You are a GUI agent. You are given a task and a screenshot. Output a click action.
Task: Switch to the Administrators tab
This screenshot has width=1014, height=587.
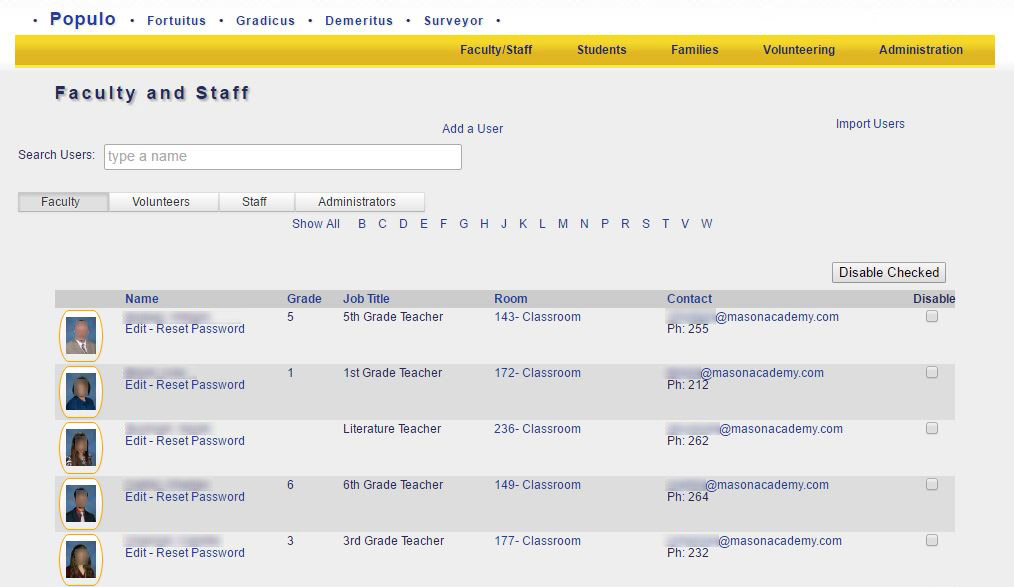357,202
